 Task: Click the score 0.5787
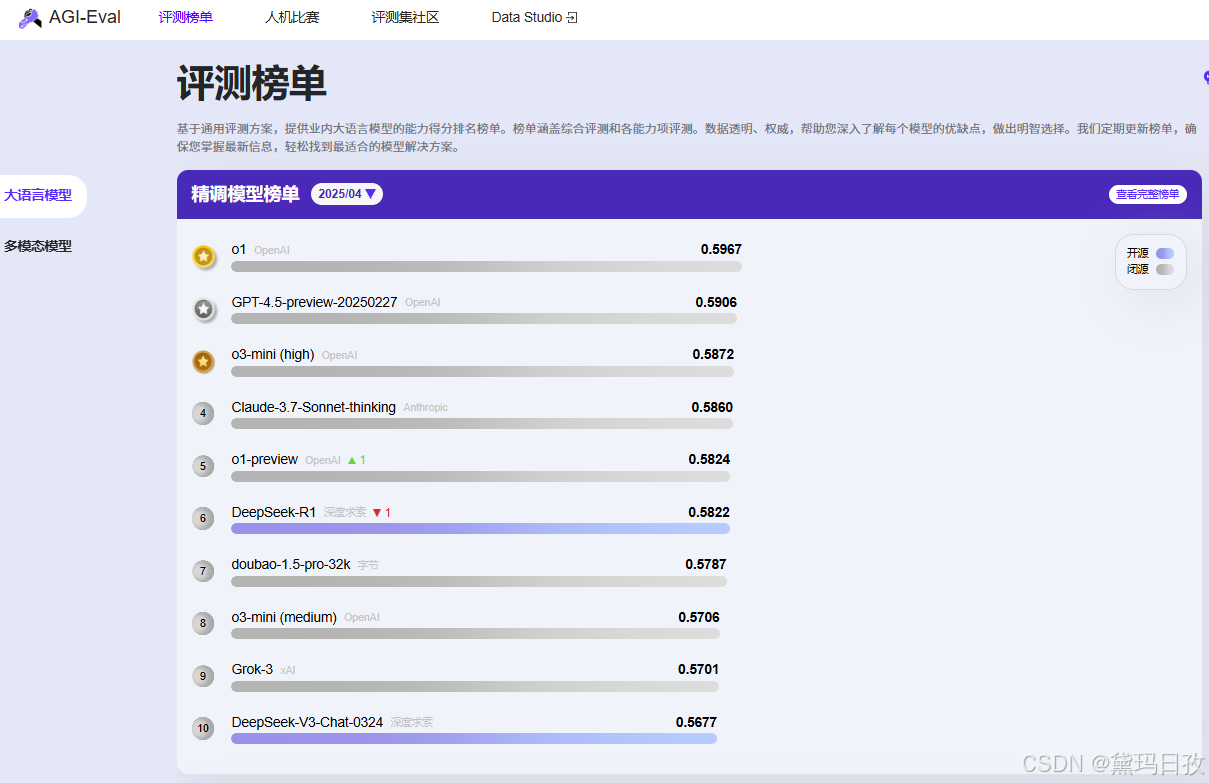coord(706,564)
